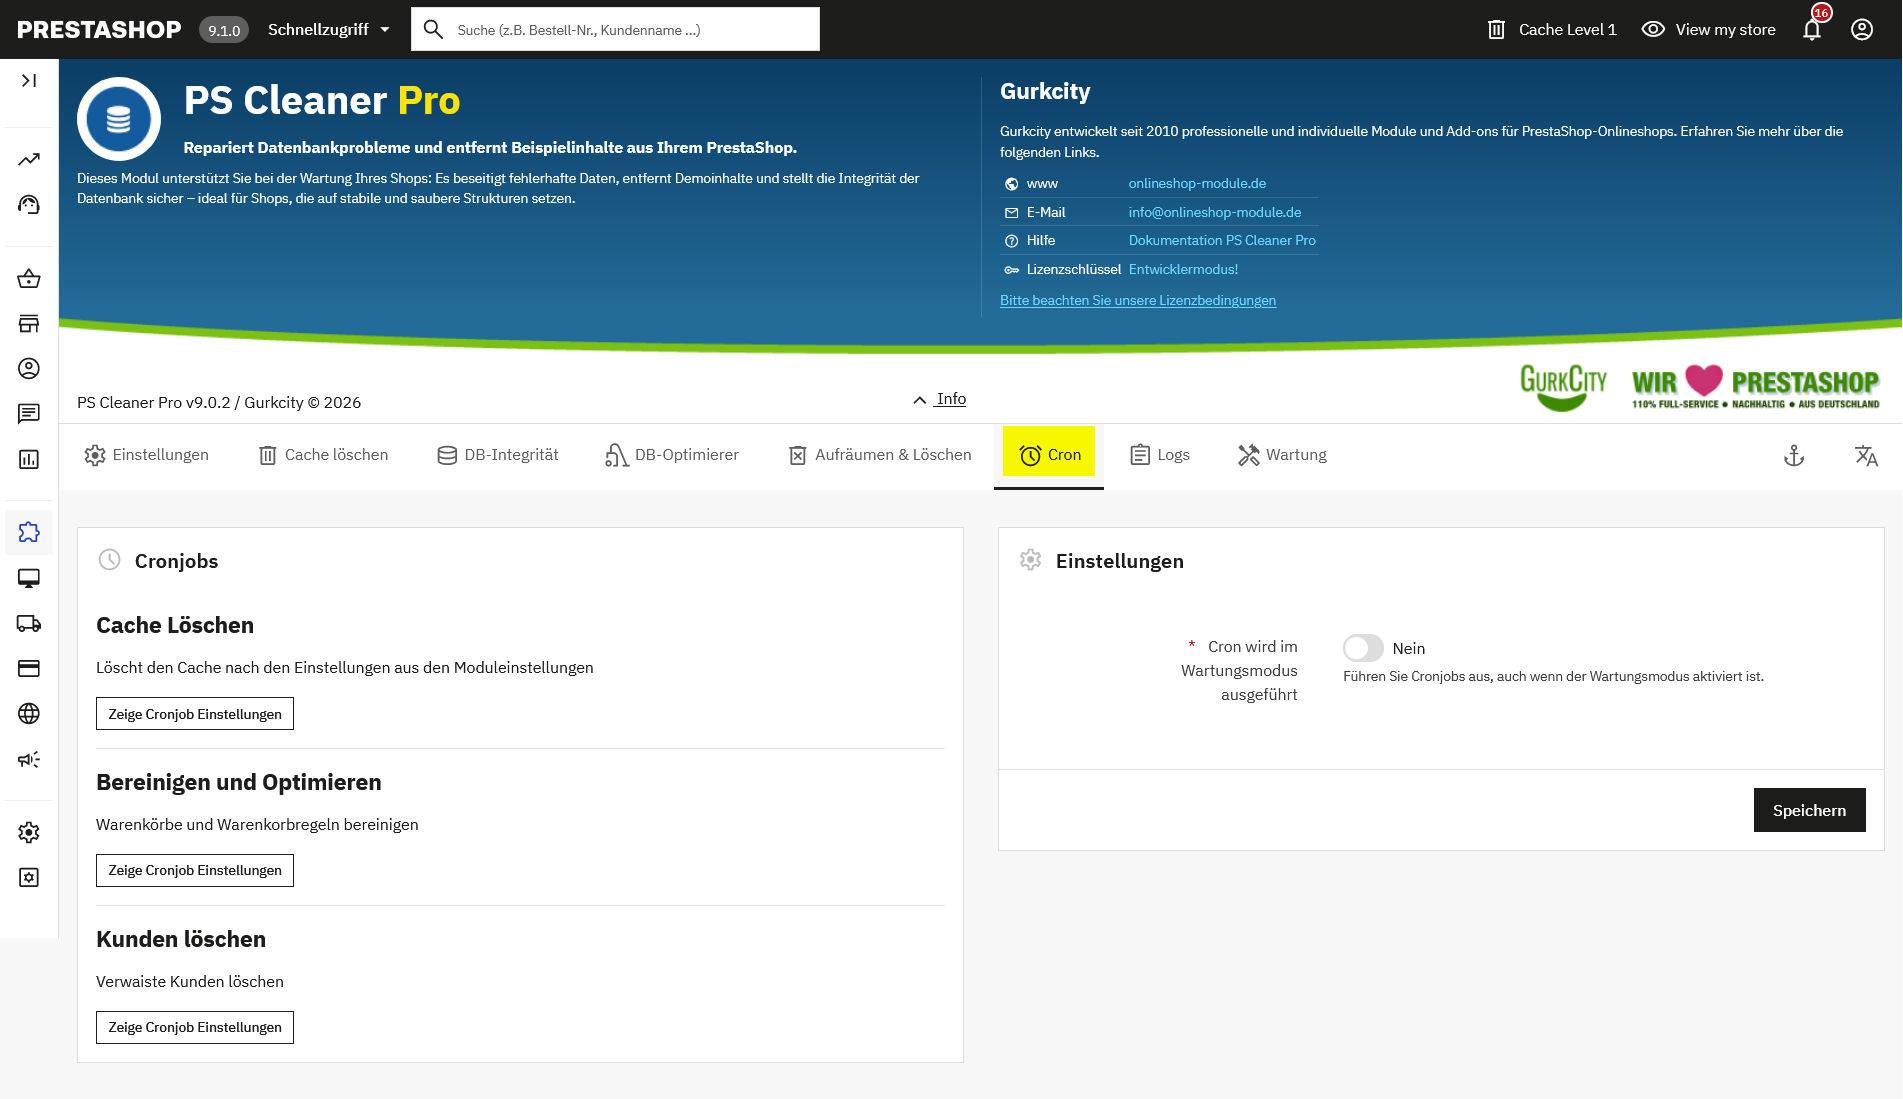
Task: Switch to the DB-Optimierer tab
Action: (672, 455)
